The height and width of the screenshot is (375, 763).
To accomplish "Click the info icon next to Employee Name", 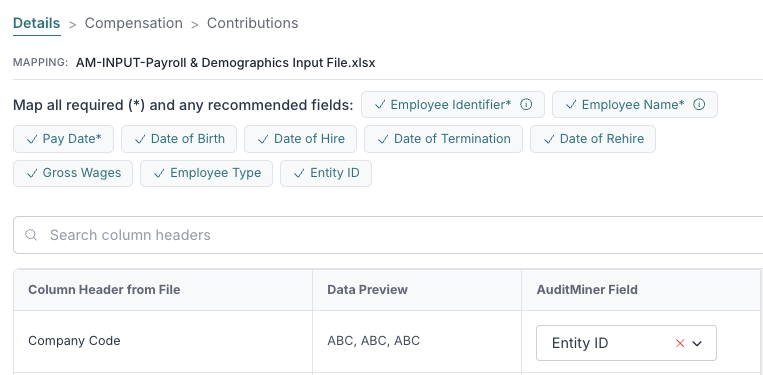I will click(x=699, y=104).
